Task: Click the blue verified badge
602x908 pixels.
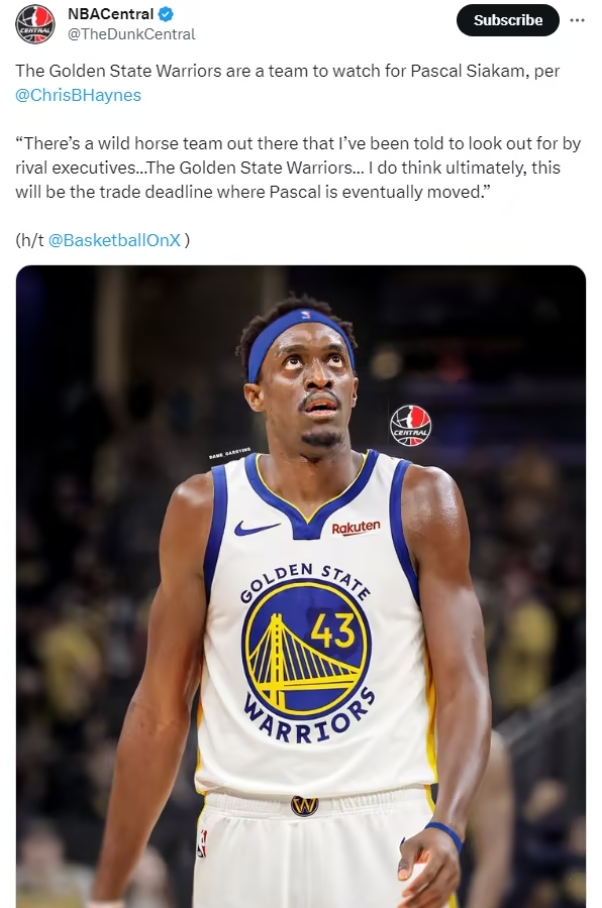Action: coord(166,13)
